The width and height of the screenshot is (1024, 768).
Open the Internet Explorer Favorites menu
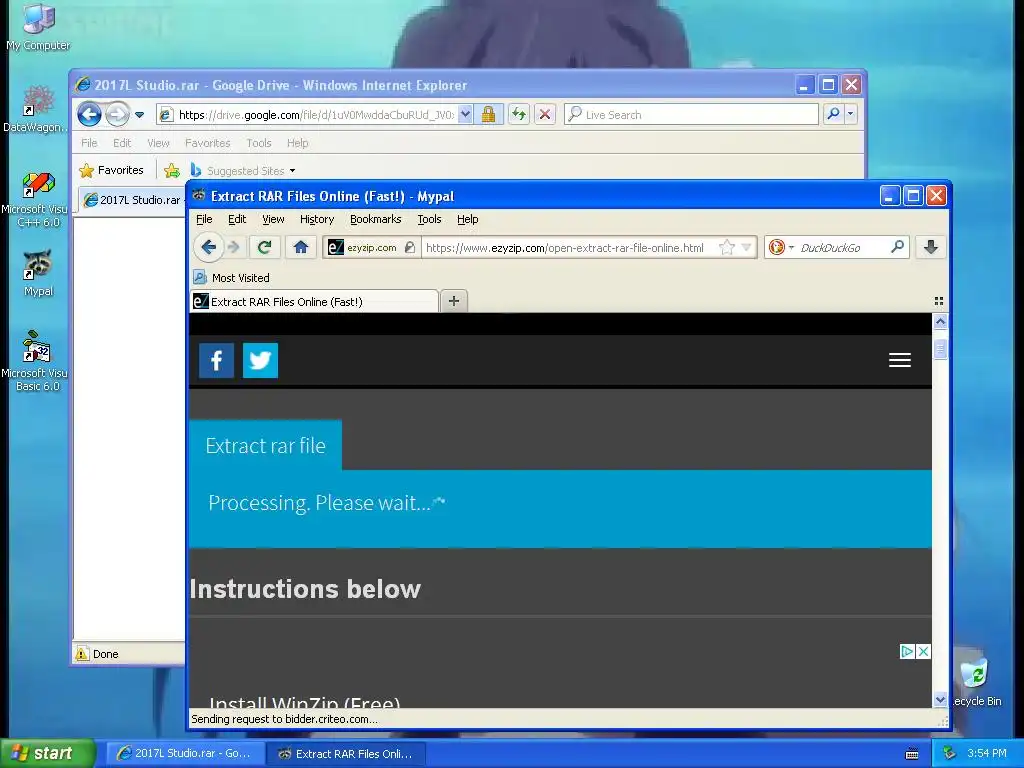tap(208, 143)
